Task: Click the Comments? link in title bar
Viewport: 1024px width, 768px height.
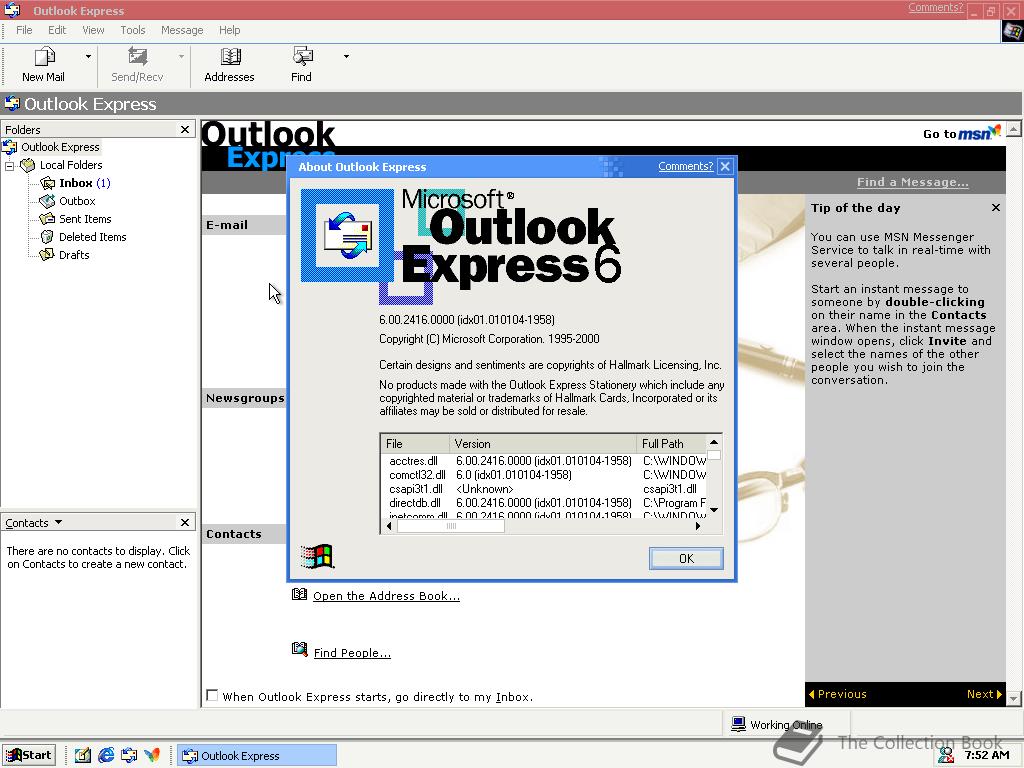Action: click(x=935, y=7)
